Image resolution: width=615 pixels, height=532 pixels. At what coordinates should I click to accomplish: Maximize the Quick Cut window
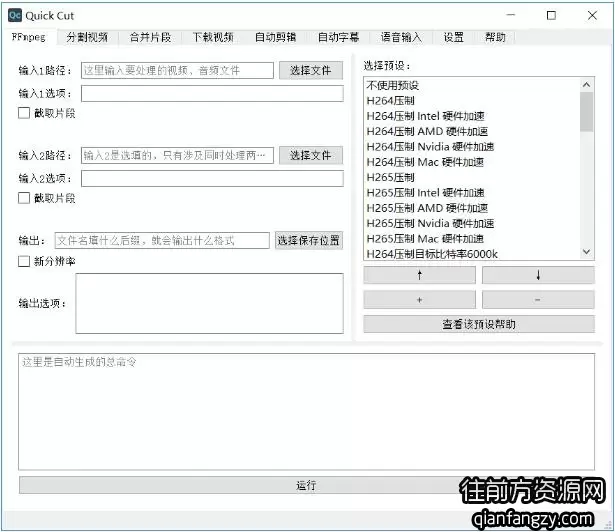[x=551, y=15]
